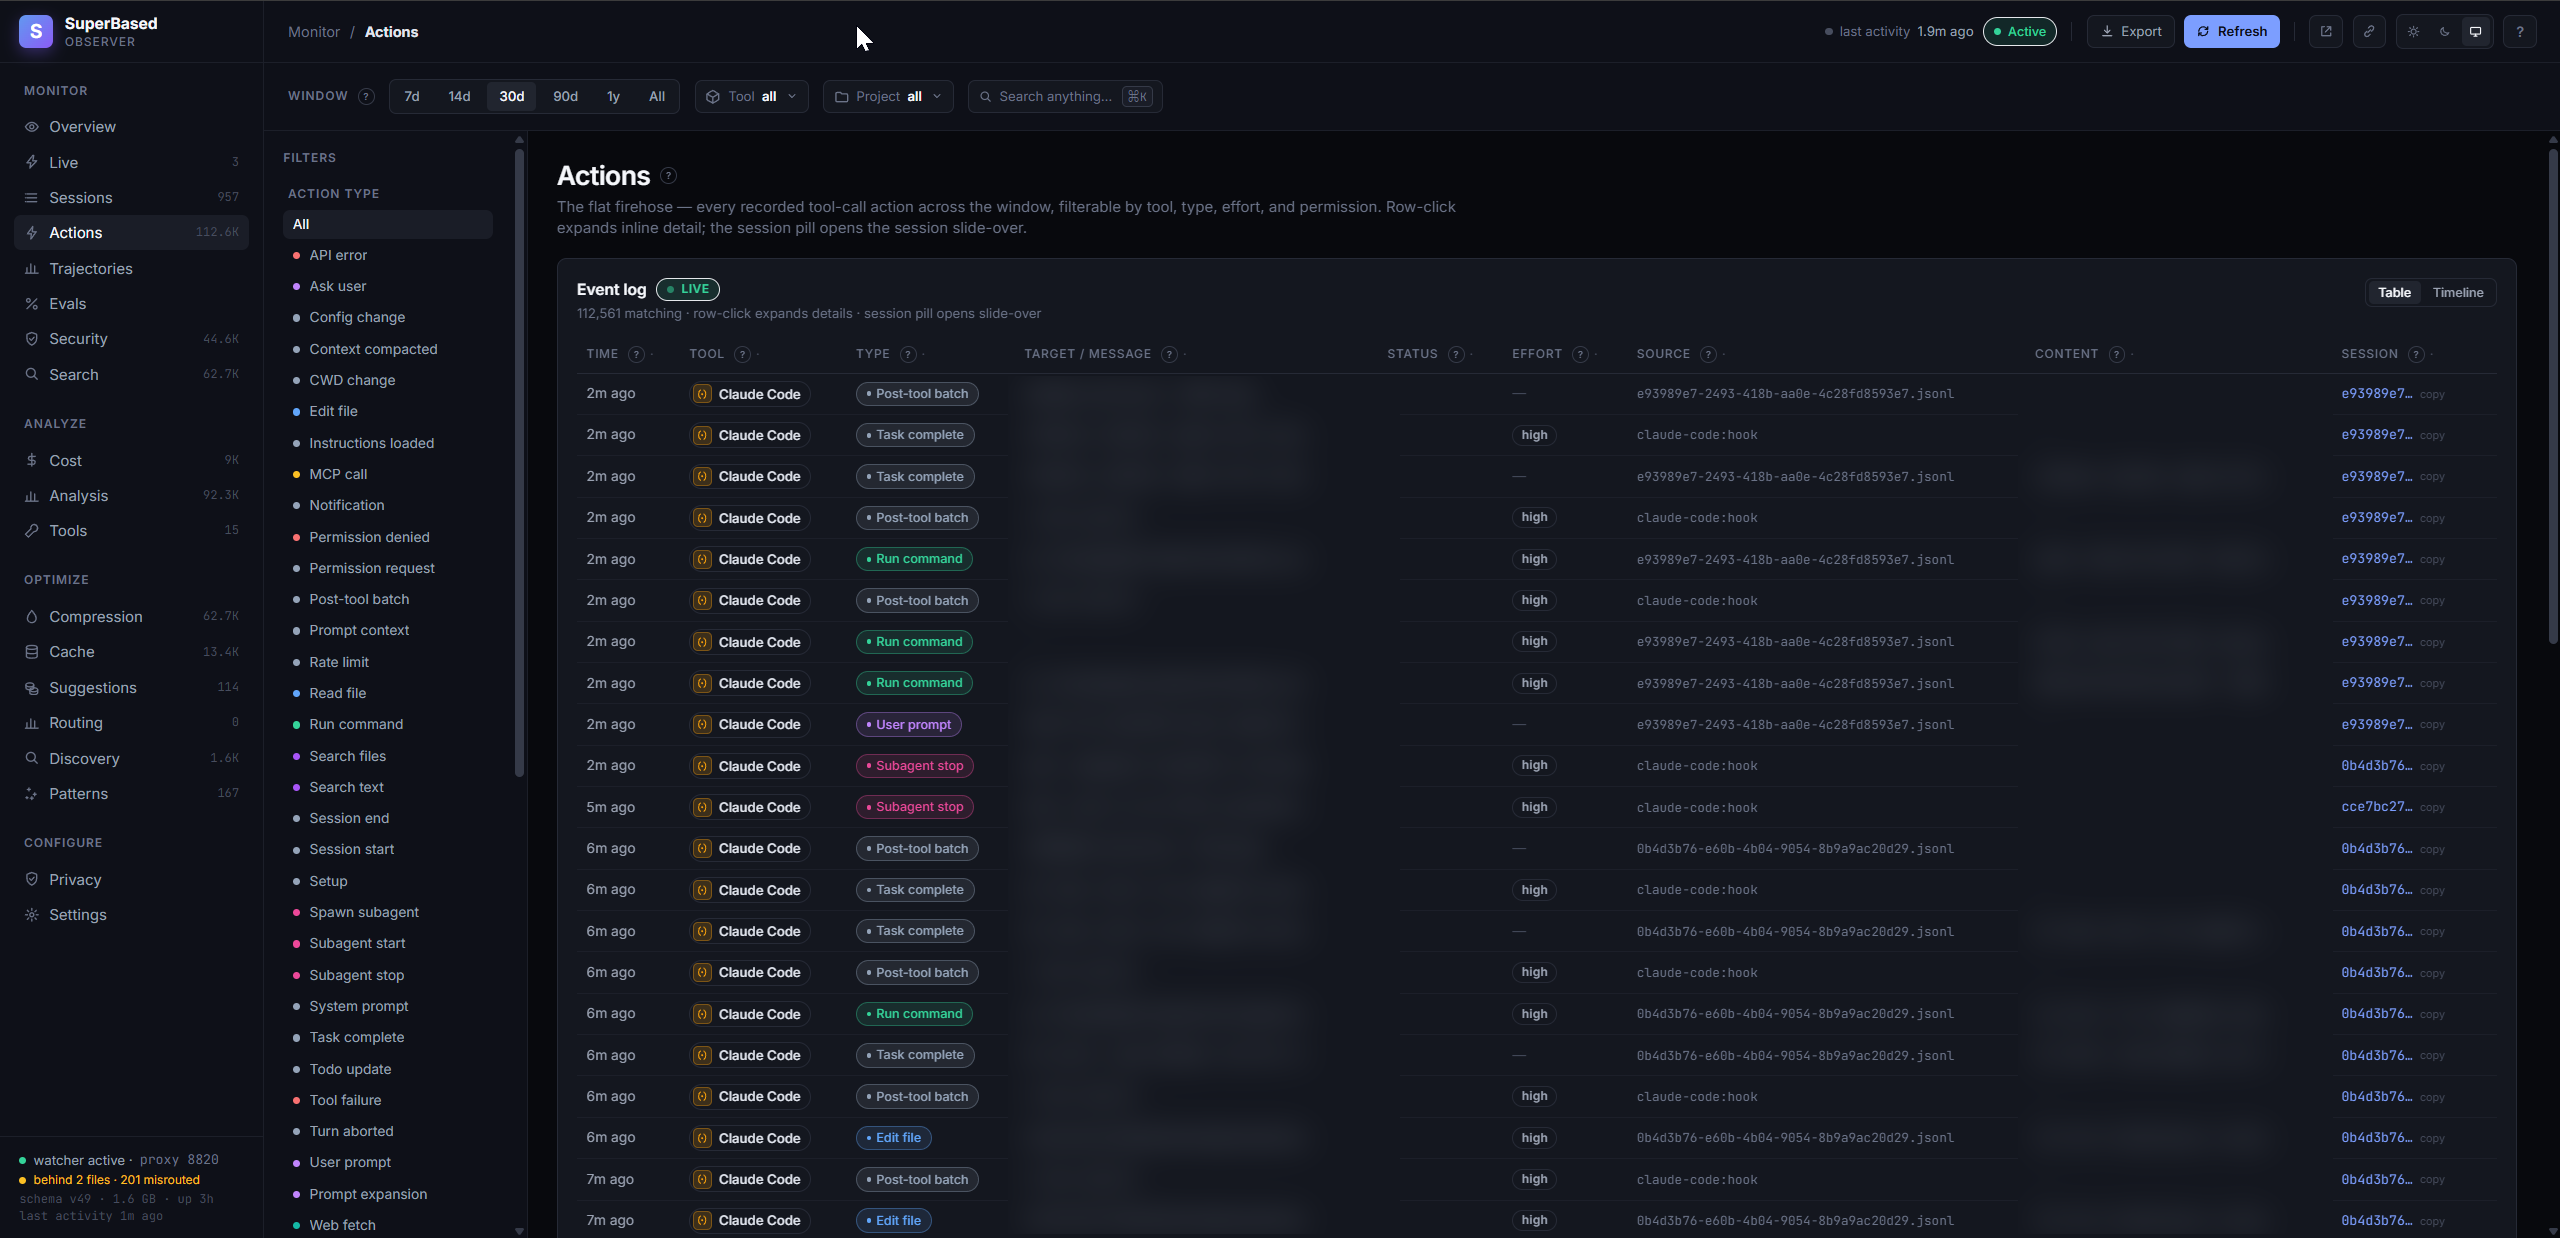Viewport: 2560px width, 1238px height.
Task: Select the 1y time window
Action: tap(613, 97)
